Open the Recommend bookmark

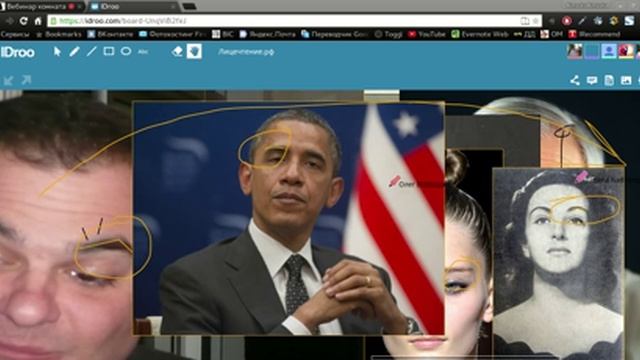tap(594, 34)
